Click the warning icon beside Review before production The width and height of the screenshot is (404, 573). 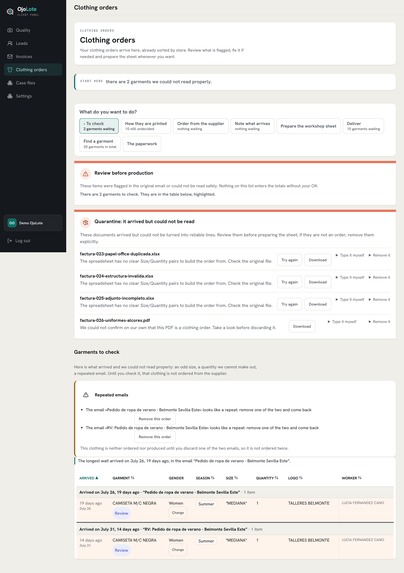tap(85, 174)
